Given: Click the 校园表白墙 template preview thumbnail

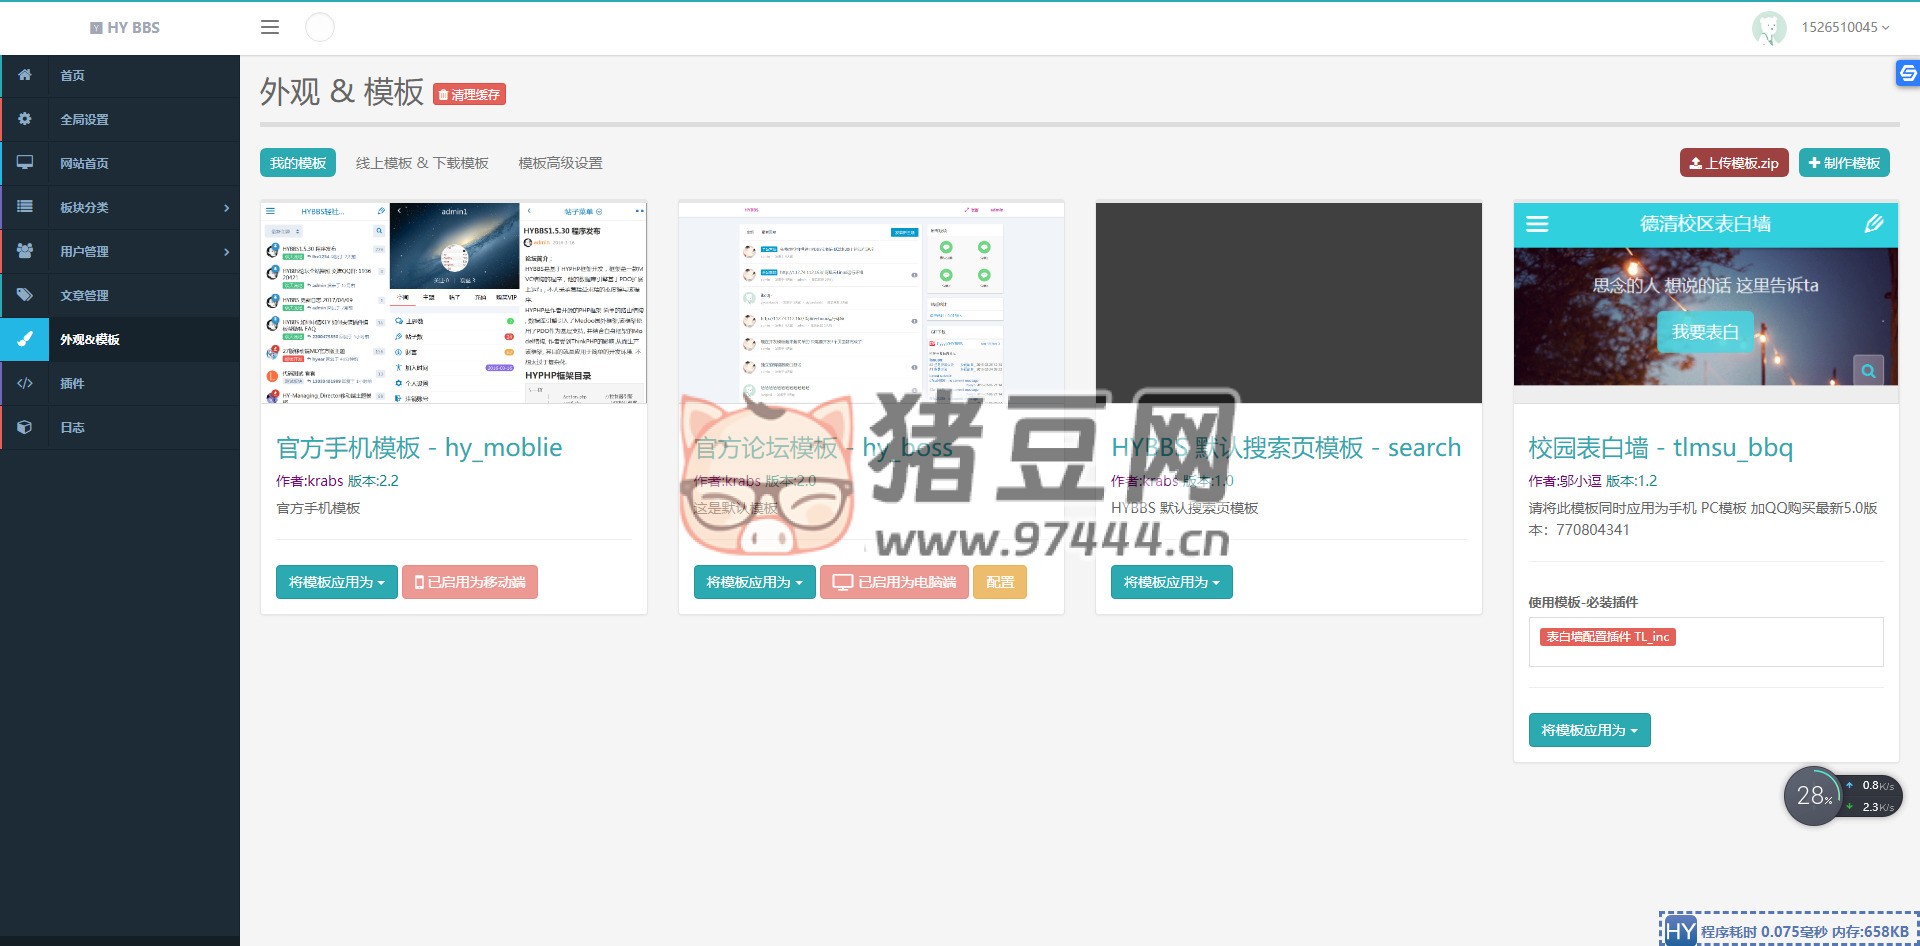Looking at the screenshot, I should 1705,302.
